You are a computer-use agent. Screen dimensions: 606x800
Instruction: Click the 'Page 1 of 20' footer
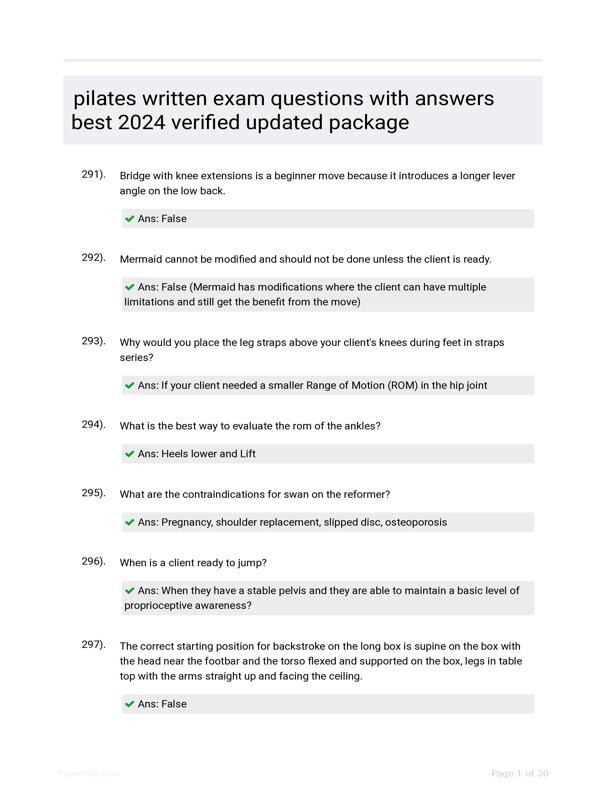519,773
